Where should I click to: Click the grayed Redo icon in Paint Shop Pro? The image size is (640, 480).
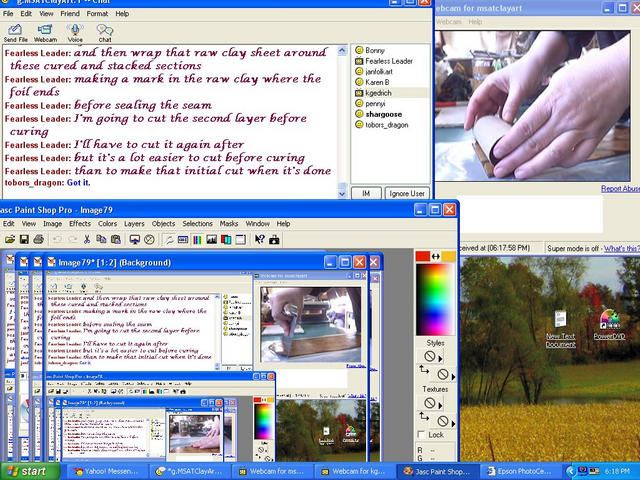click(72, 240)
